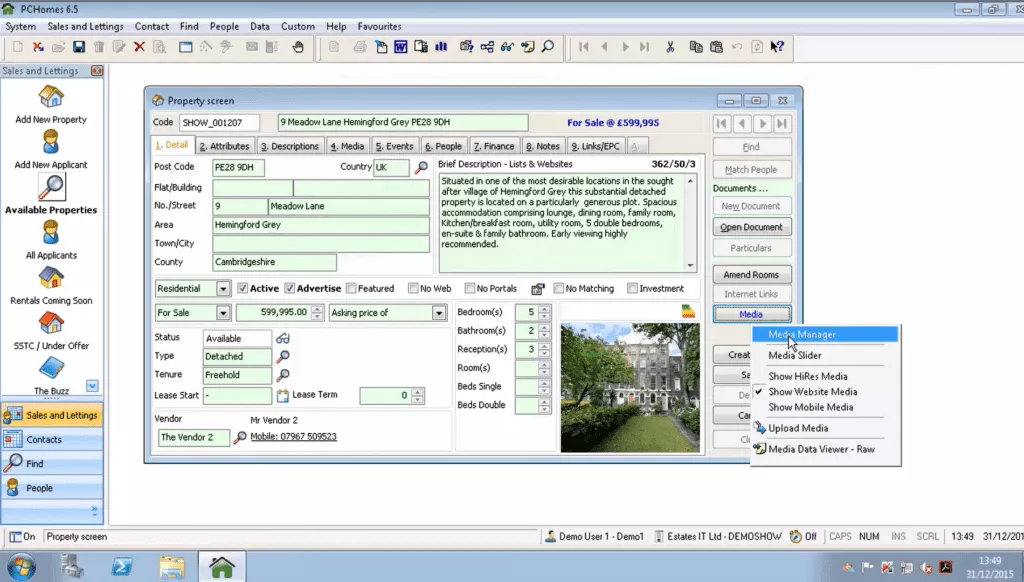Click the bar chart toolbar icon
Screen dimensions: 1024x582
pos(441,47)
